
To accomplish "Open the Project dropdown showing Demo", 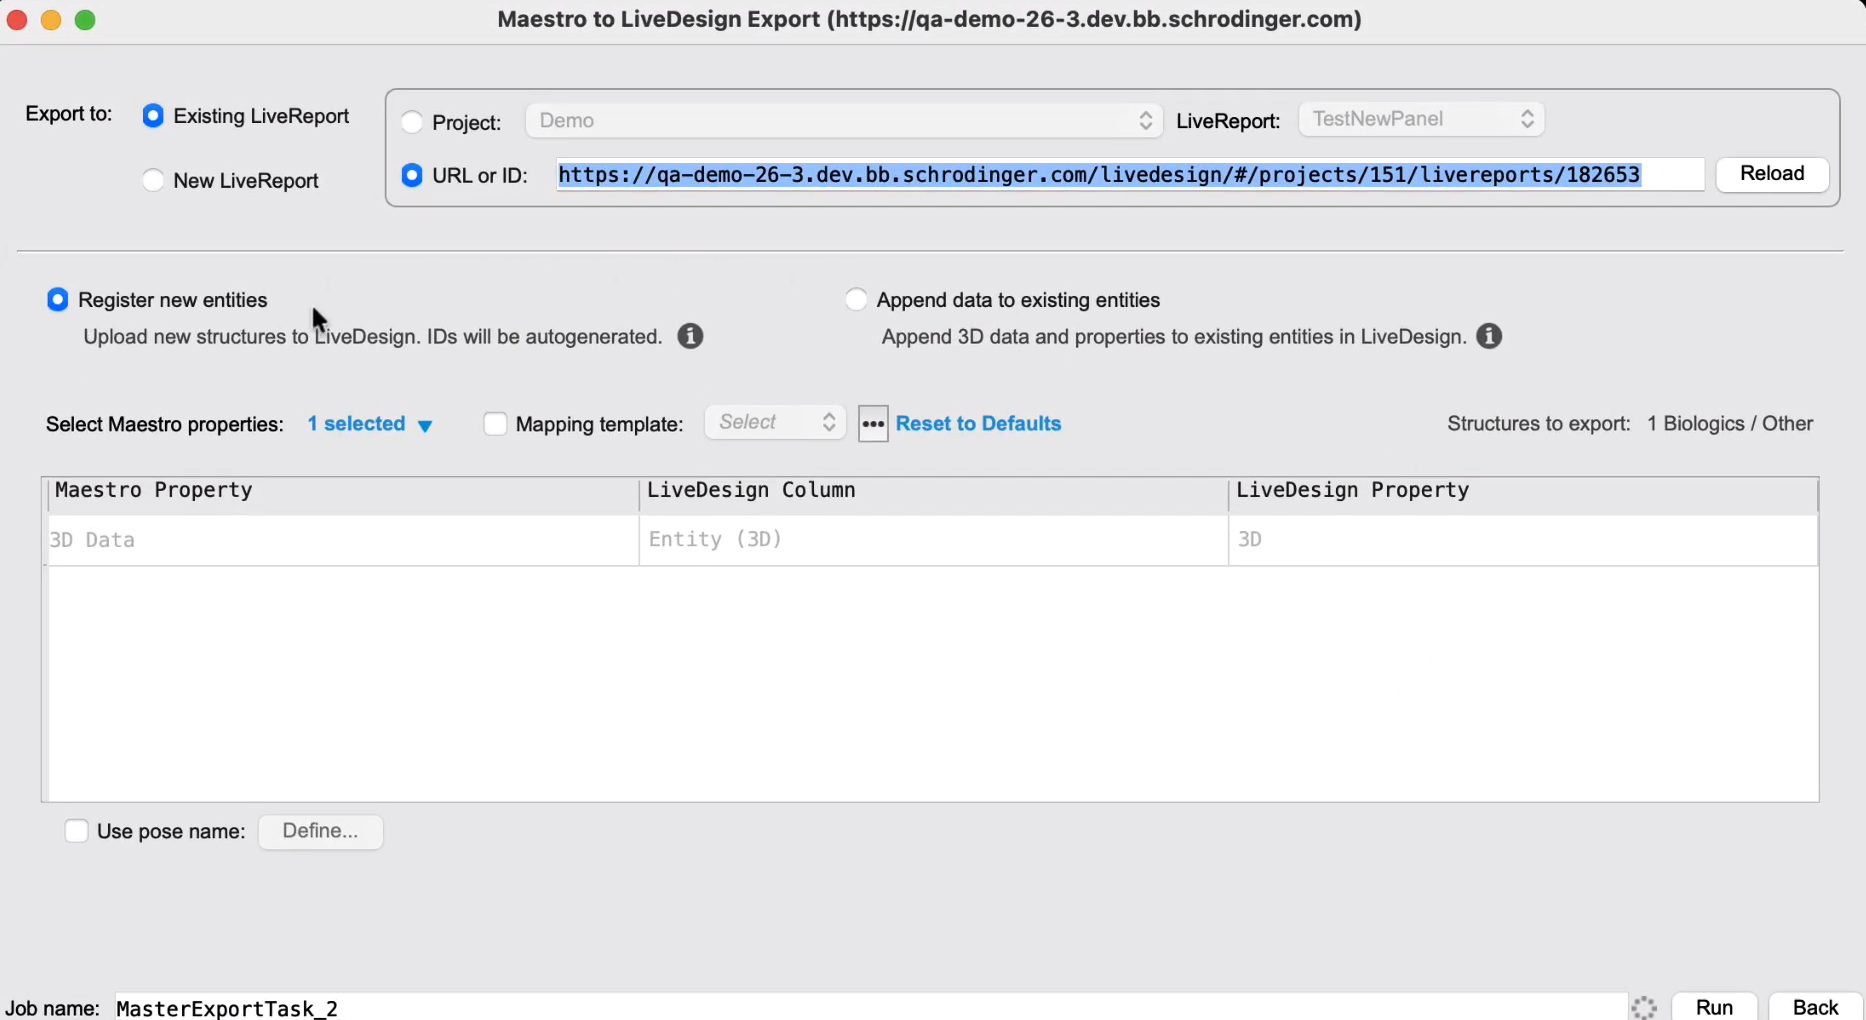I will click(844, 121).
